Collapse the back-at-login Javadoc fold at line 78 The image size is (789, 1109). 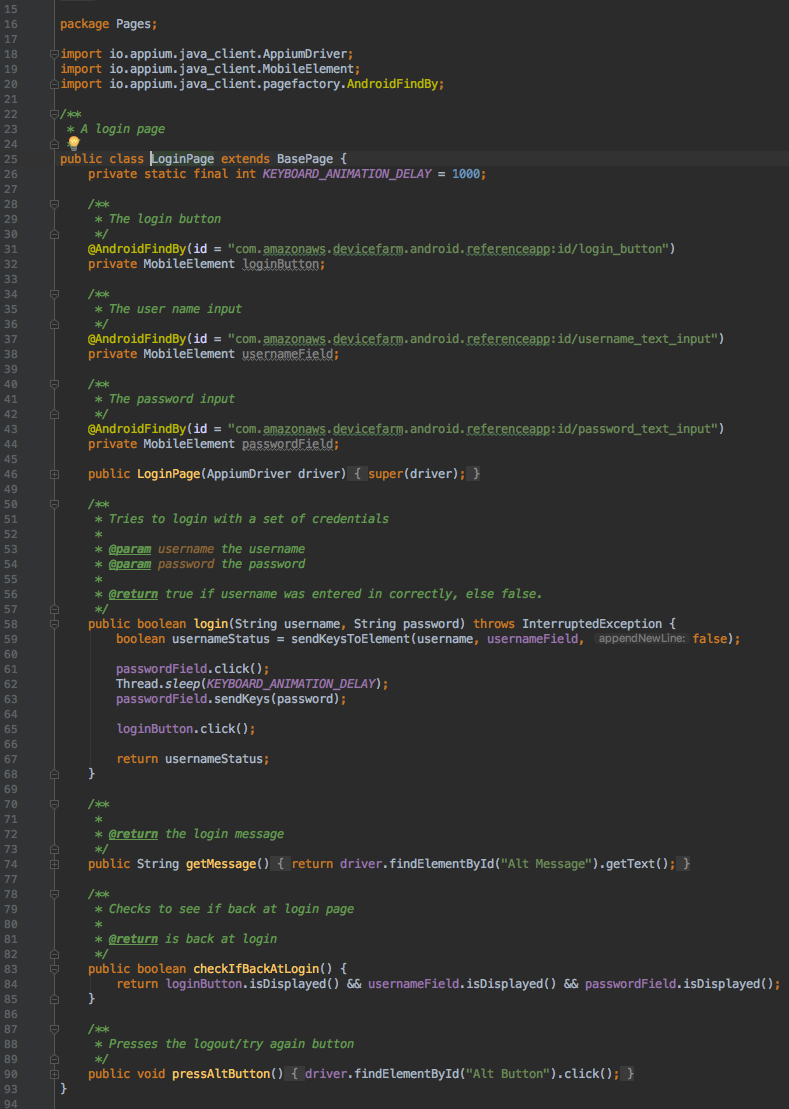[x=54, y=893]
